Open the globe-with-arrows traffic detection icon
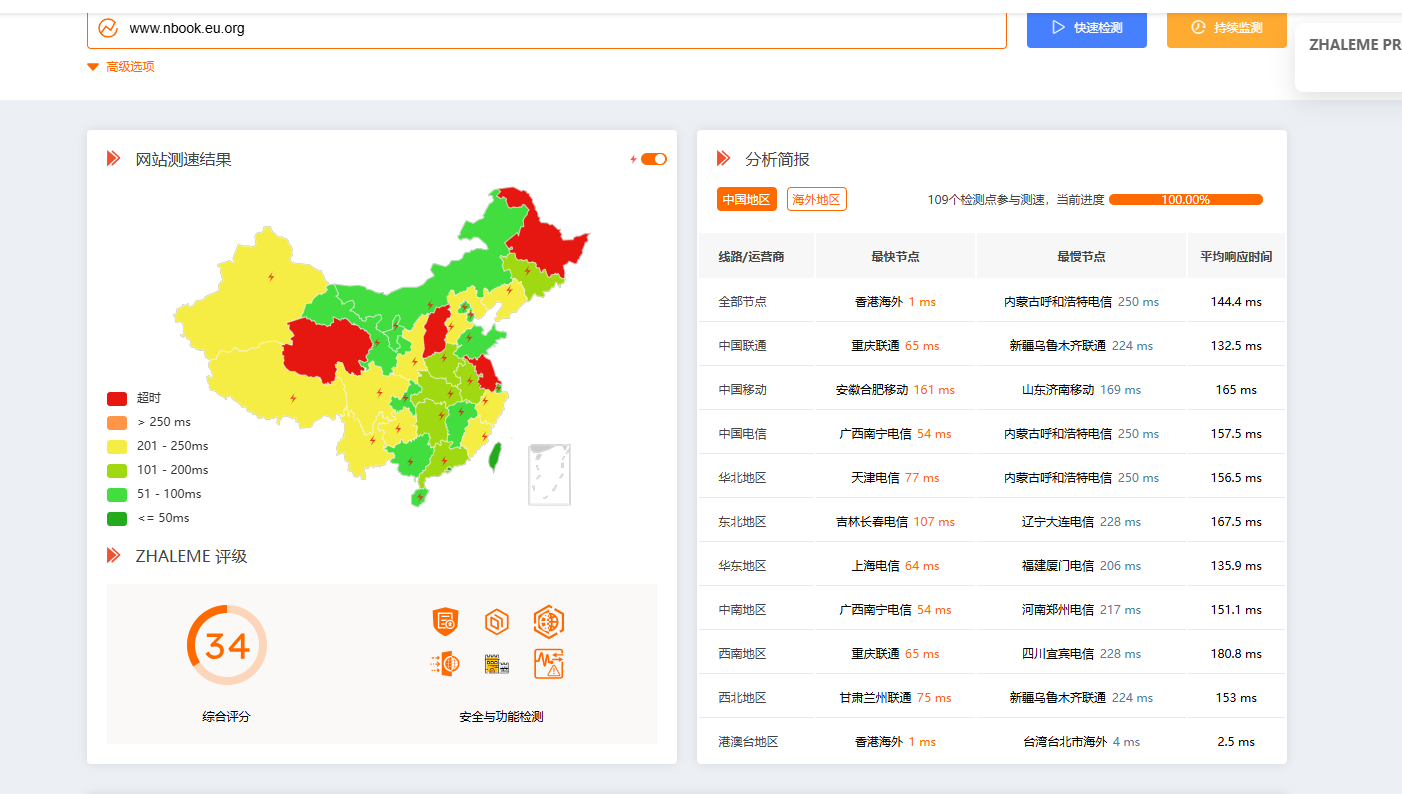 coord(445,663)
